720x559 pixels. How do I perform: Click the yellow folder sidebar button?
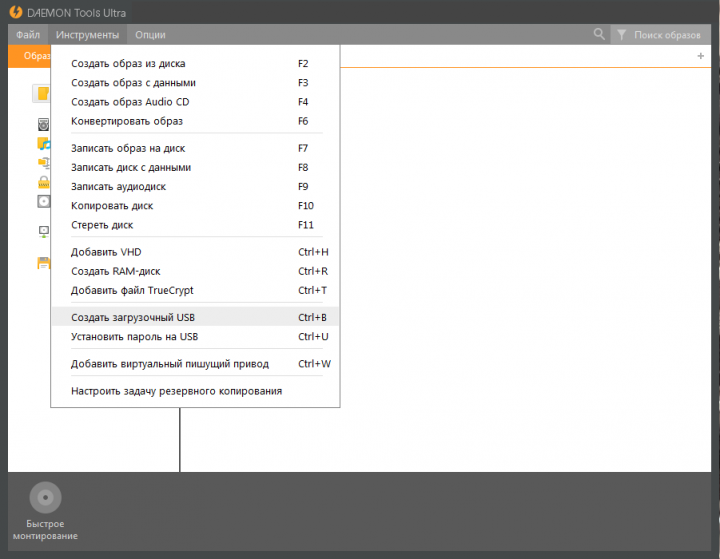(41, 93)
